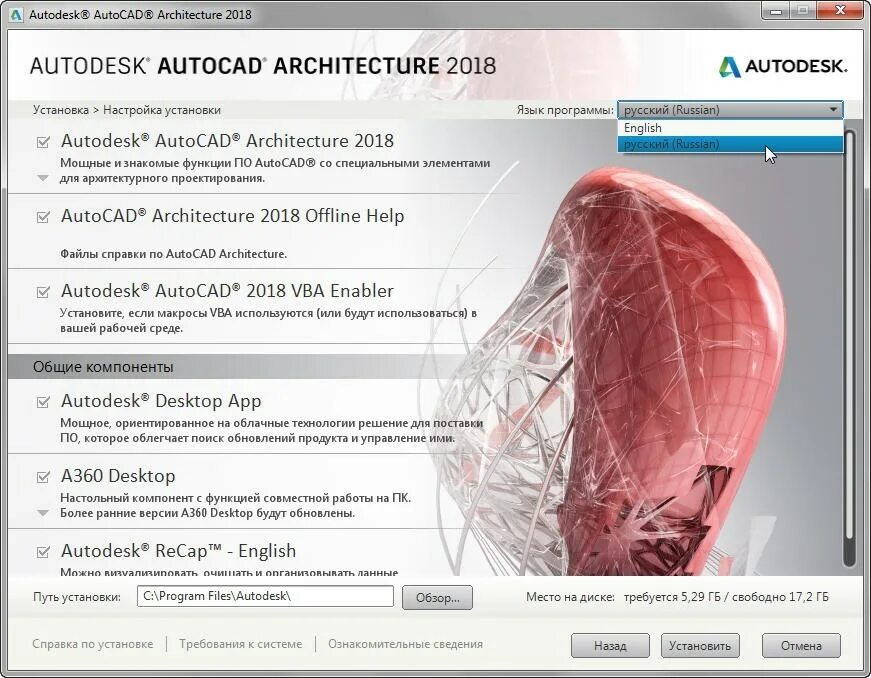Click the Установка breadcrumb text
871x678 pixels.
pos(61,110)
